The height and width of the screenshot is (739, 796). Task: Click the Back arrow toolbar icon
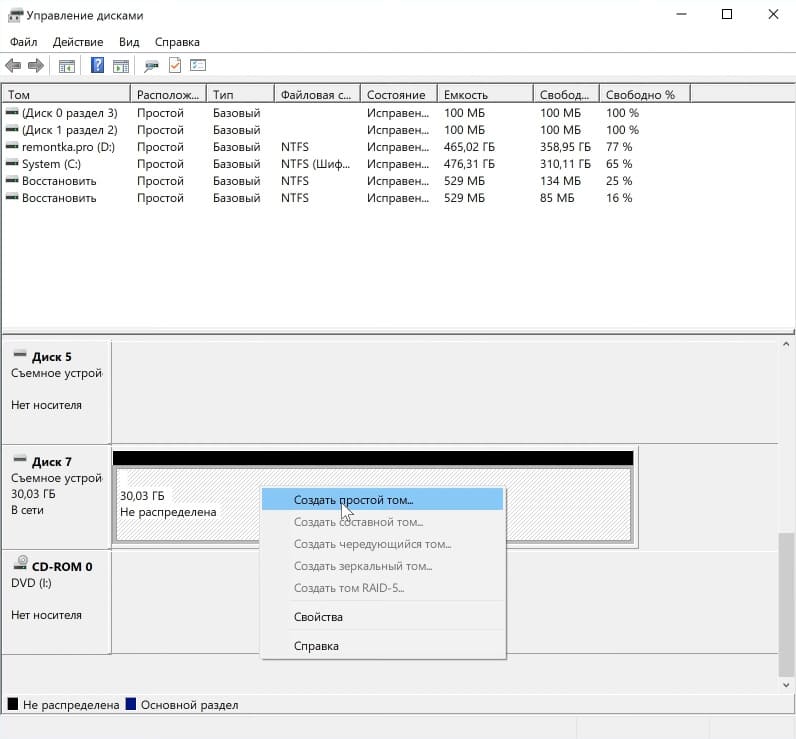(13, 65)
